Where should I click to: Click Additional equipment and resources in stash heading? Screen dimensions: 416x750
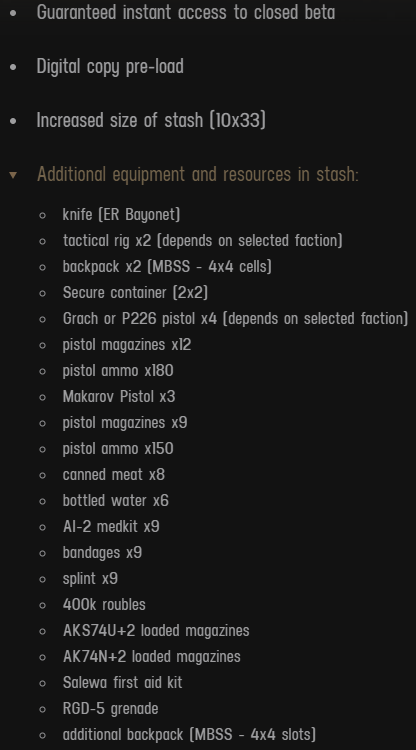[198, 174]
